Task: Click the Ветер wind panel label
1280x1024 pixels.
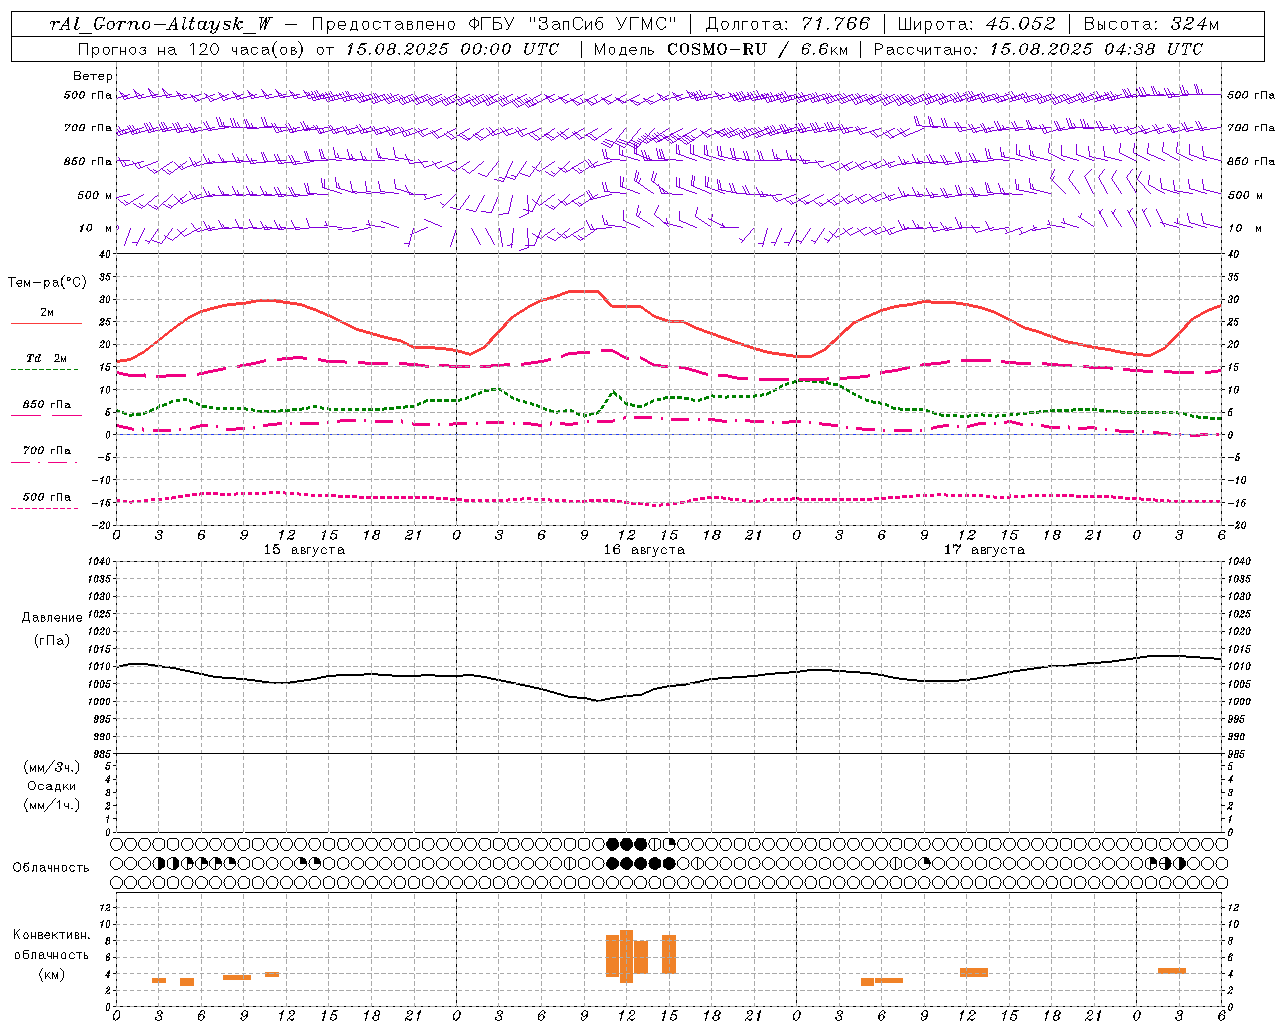Action: (93, 76)
